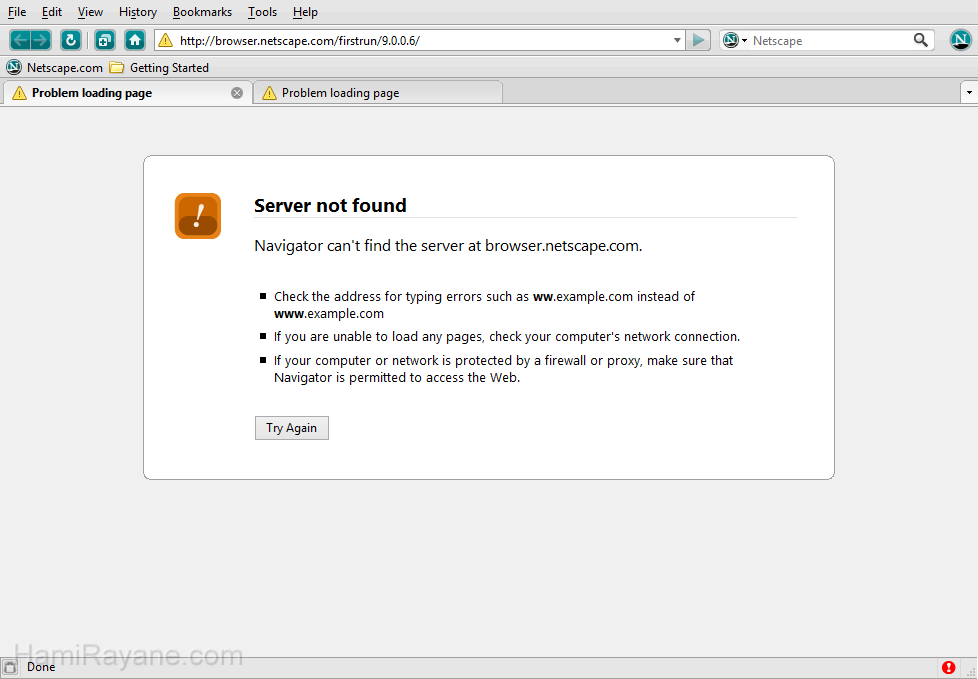
Task: Click the red error icon in the status bar
Action: tap(949, 667)
